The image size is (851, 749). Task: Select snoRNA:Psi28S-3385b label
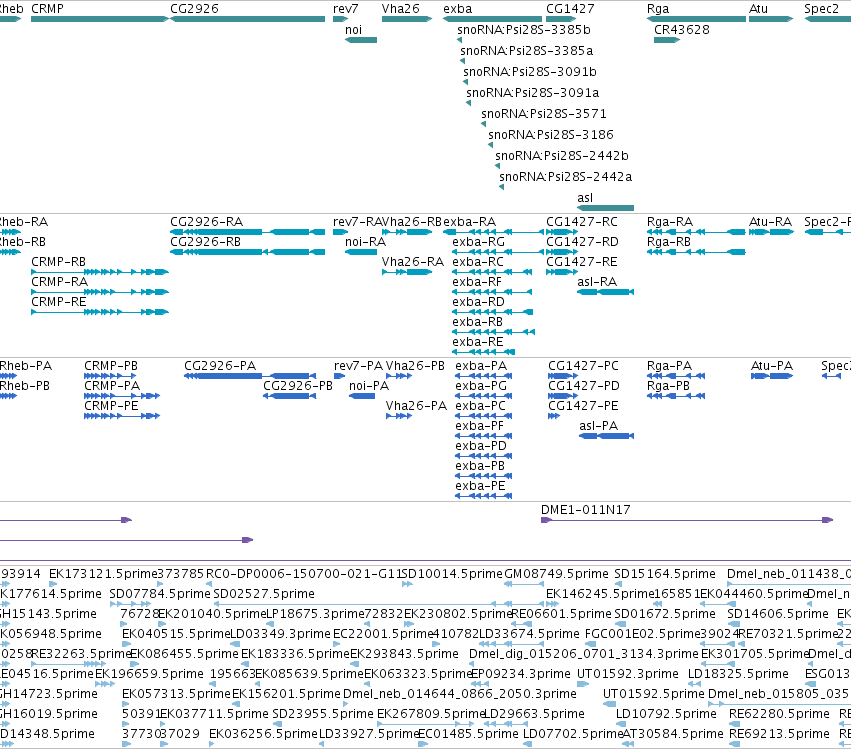point(524,30)
